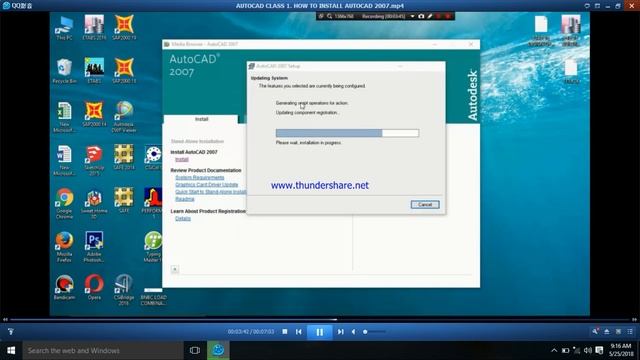Image resolution: width=640 pixels, height=360 pixels.
Task: Open the Graphics Card Driver Update link
Action: tap(207, 184)
